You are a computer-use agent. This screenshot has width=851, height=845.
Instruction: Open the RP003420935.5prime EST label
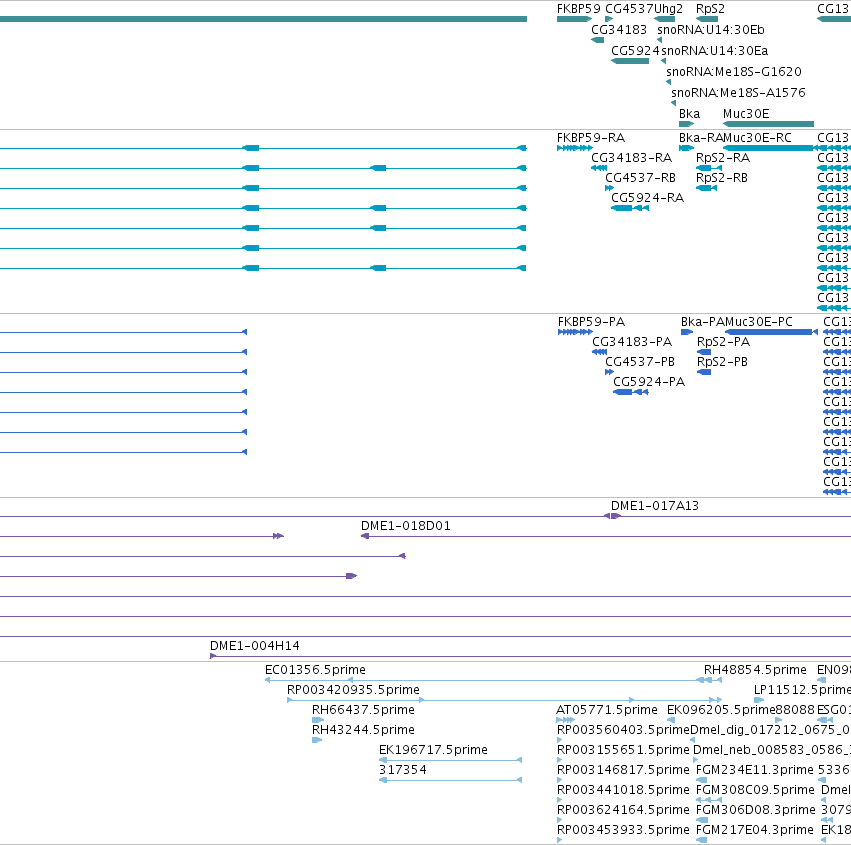[353, 690]
